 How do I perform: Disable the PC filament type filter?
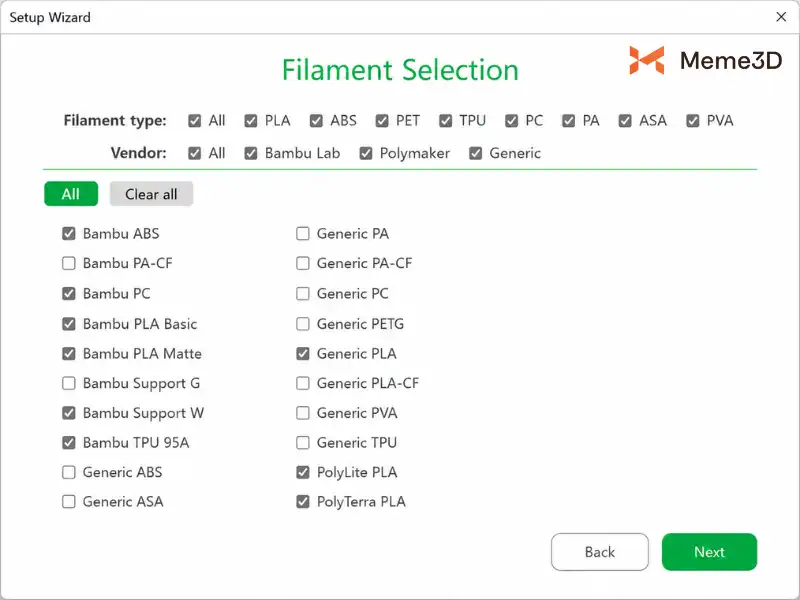coord(511,120)
